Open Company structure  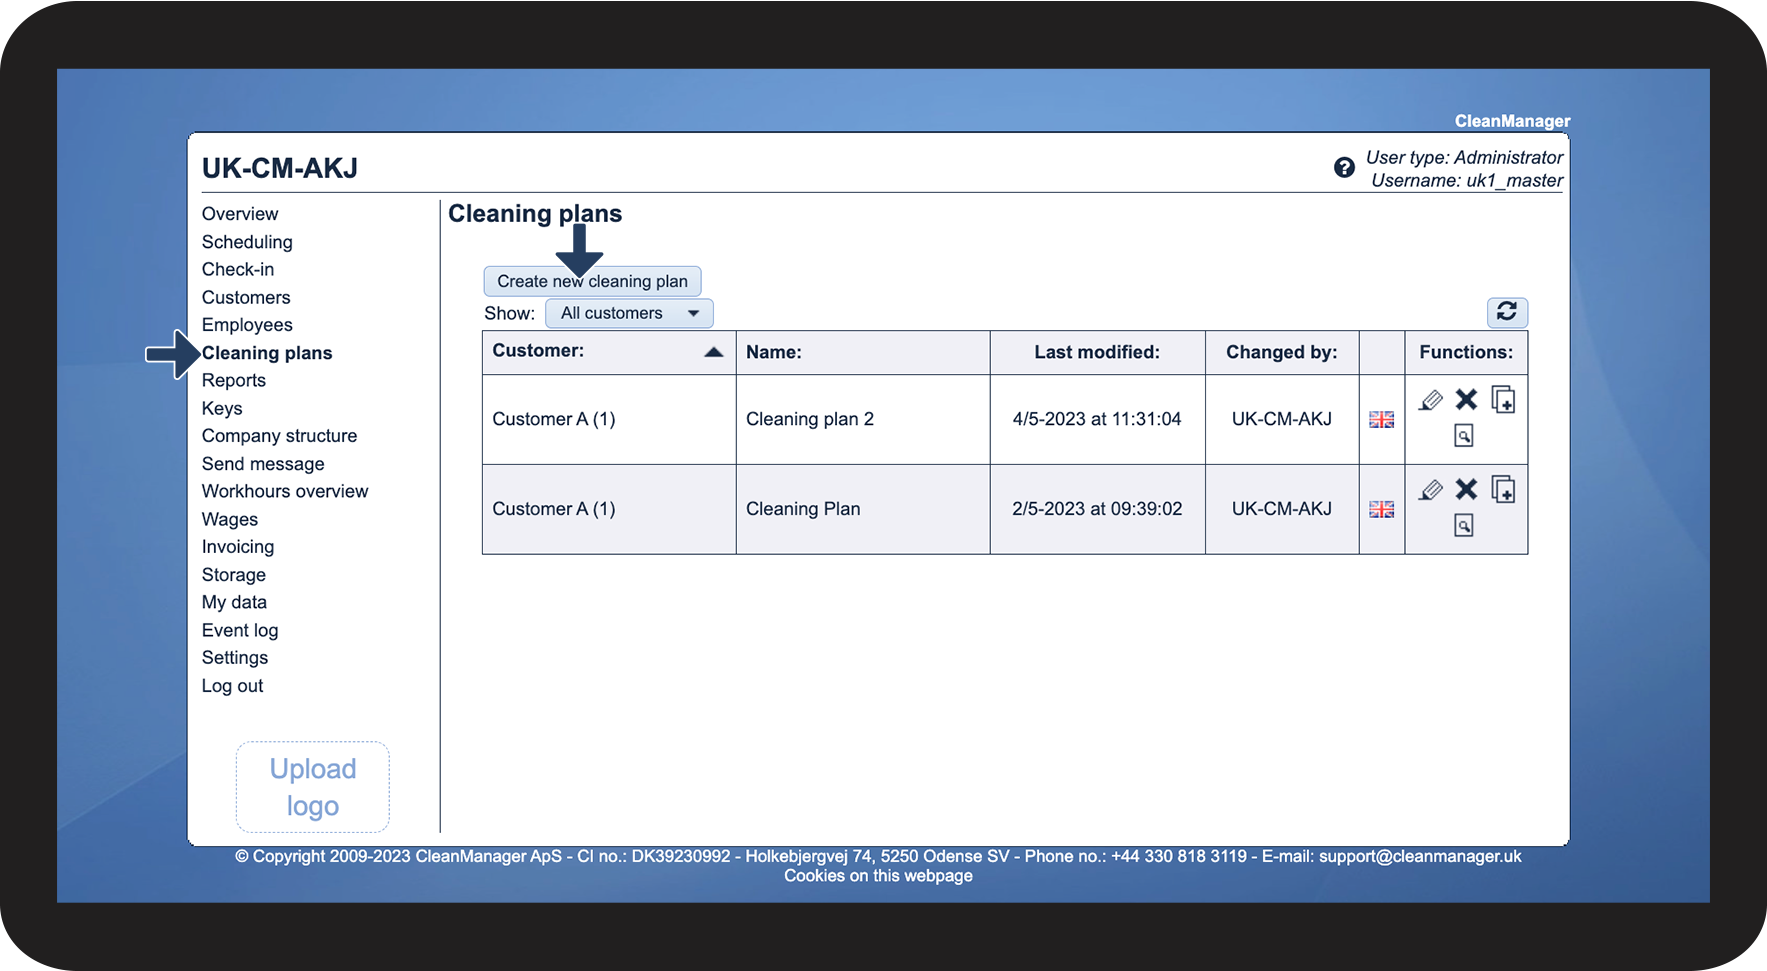[279, 436]
